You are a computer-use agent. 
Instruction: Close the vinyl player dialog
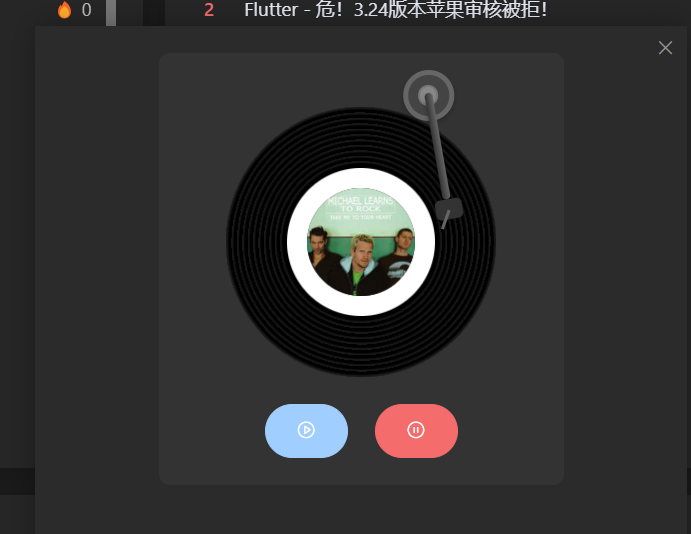tap(665, 48)
